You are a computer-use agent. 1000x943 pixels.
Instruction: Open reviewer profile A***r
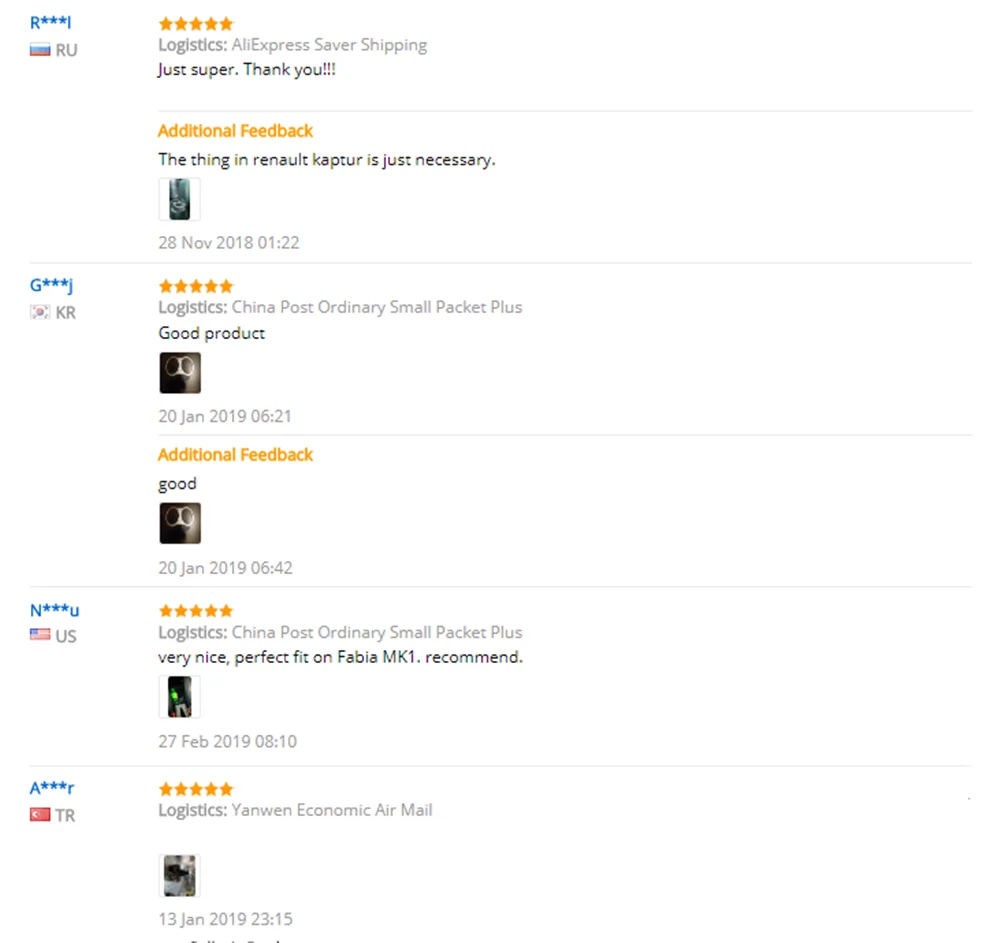tap(52, 788)
